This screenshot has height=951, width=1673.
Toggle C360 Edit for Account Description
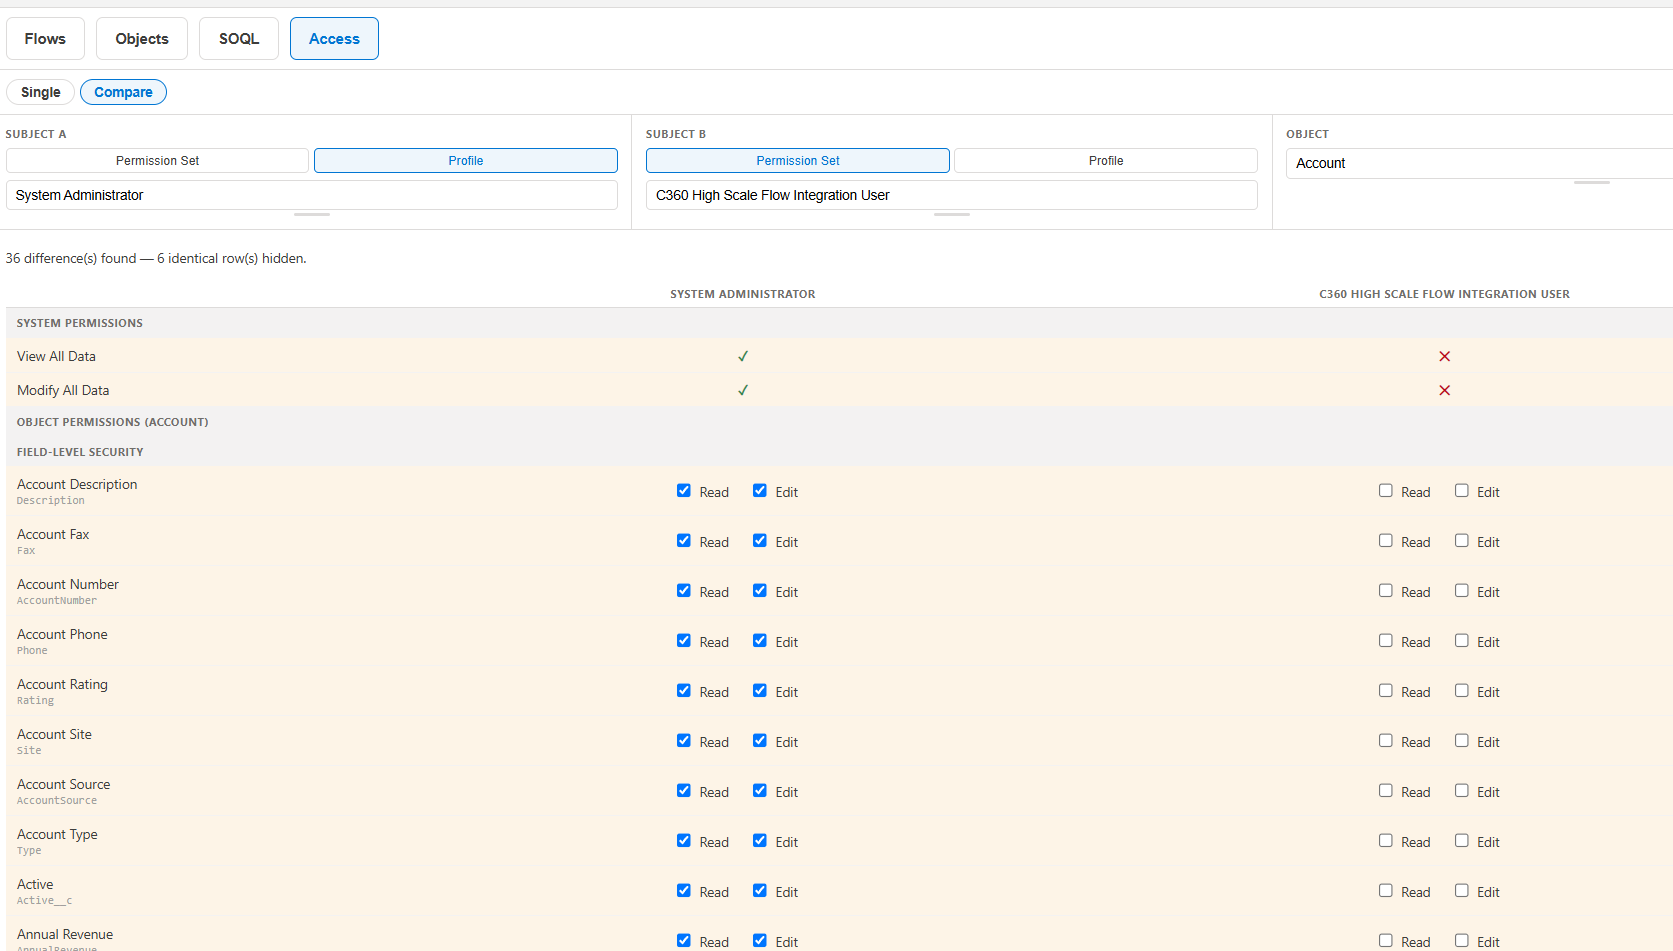tap(1462, 491)
